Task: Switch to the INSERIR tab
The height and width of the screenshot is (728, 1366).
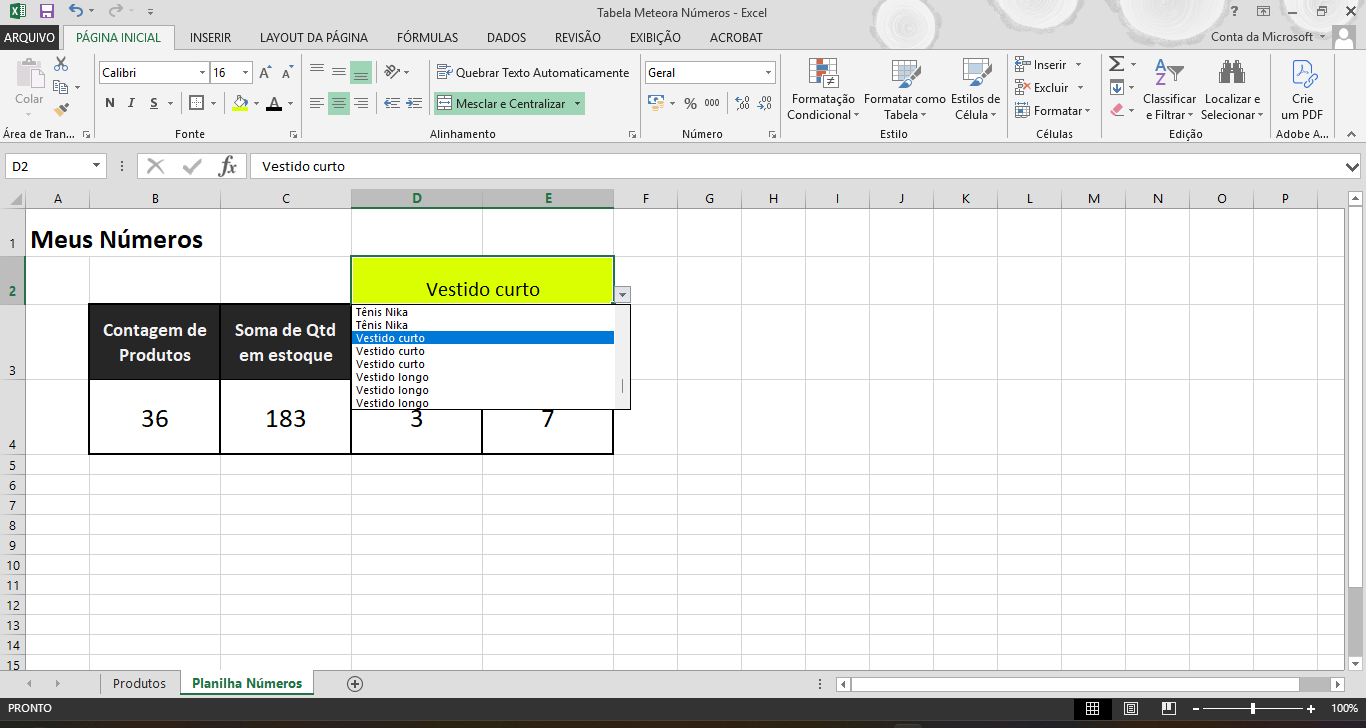Action: [x=210, y=38]
